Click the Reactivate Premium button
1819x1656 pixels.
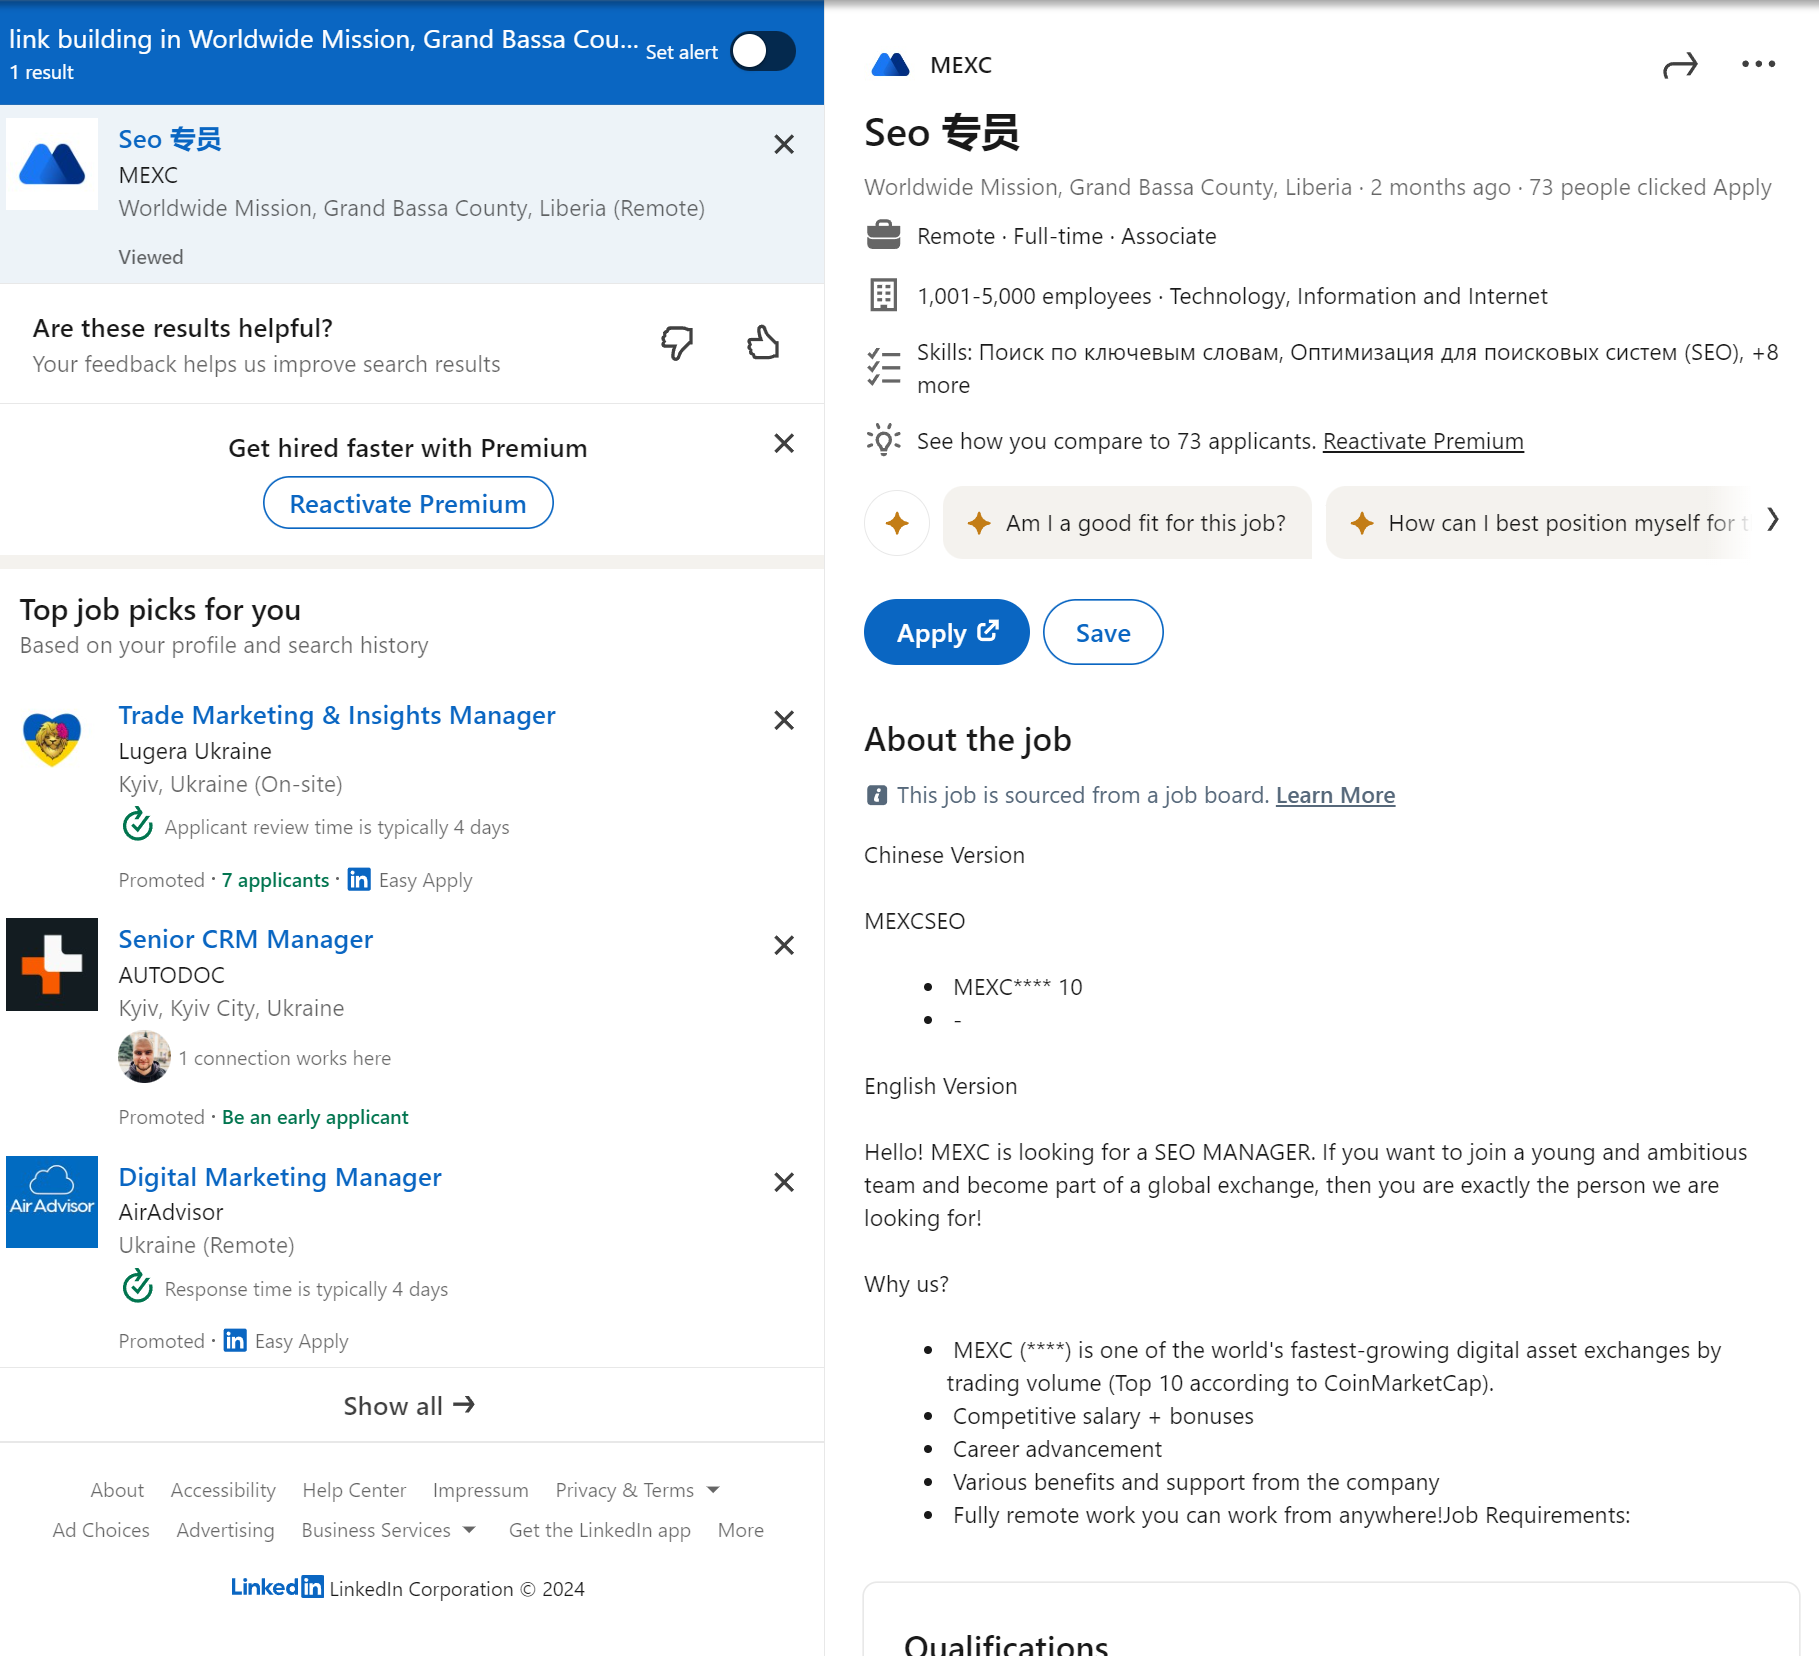pos(408,503)
